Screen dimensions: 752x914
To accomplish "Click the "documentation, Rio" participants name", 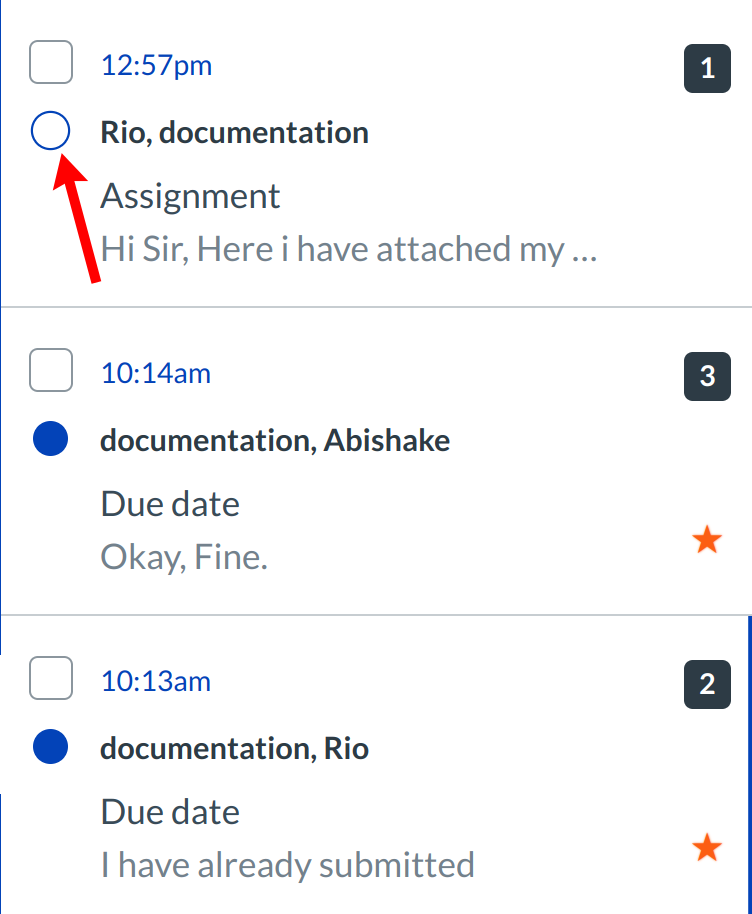I will (x=234, y=748).
